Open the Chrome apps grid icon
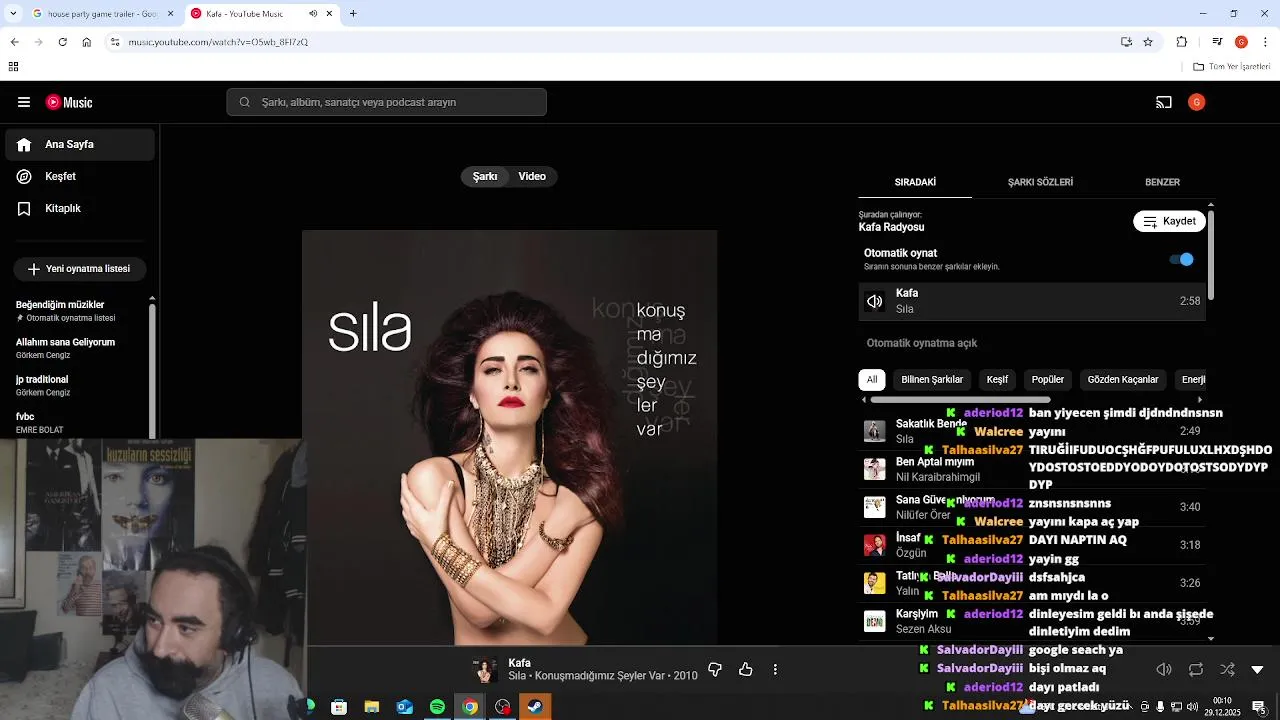 (x=13, y=67)
